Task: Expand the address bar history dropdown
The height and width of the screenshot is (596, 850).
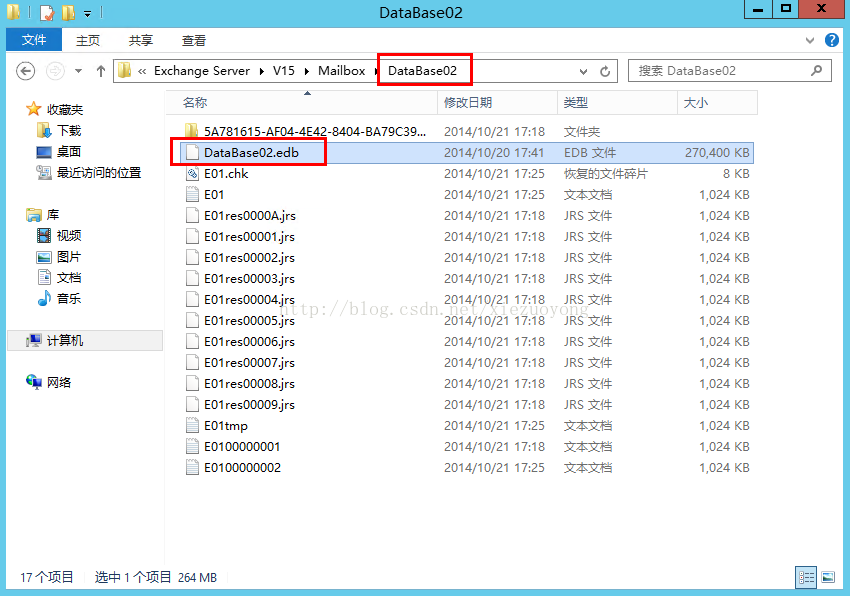Action: pos(583,71)
